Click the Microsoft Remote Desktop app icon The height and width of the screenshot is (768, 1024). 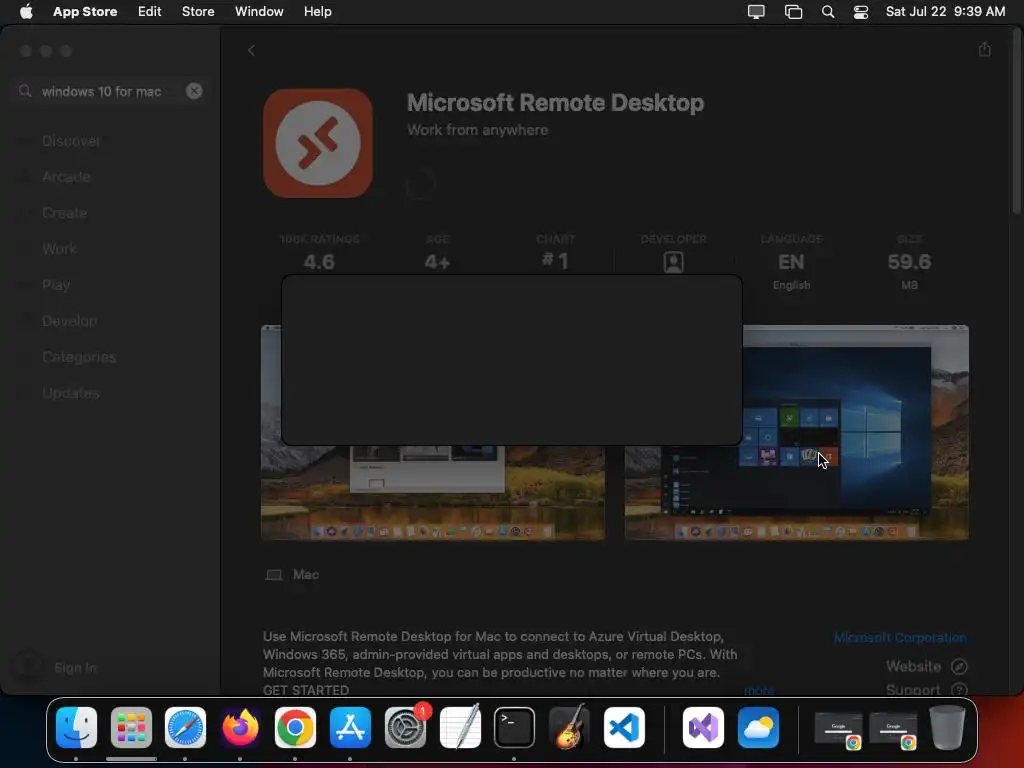pyautogui.click(x=318, y=143)
